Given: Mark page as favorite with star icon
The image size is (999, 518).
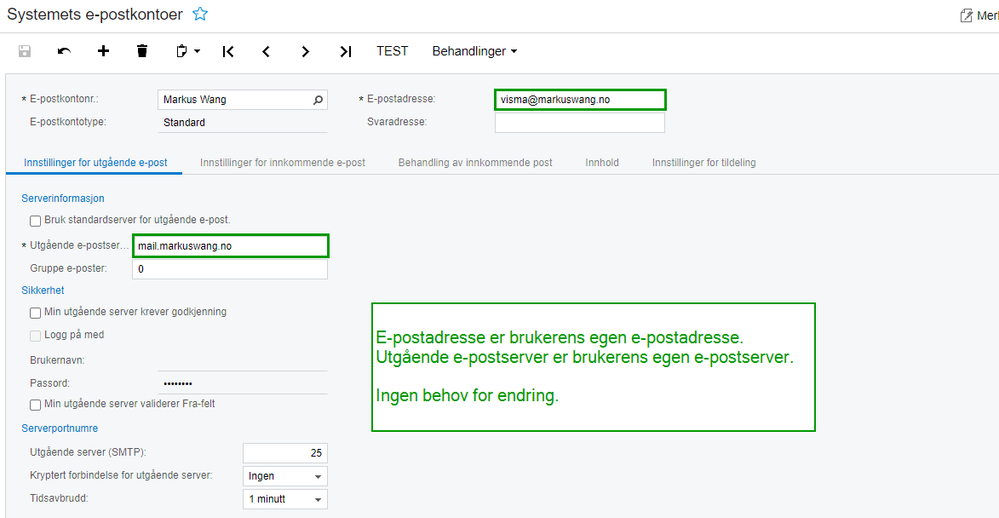Looking at the screenshot, I should tap(200, 14).
